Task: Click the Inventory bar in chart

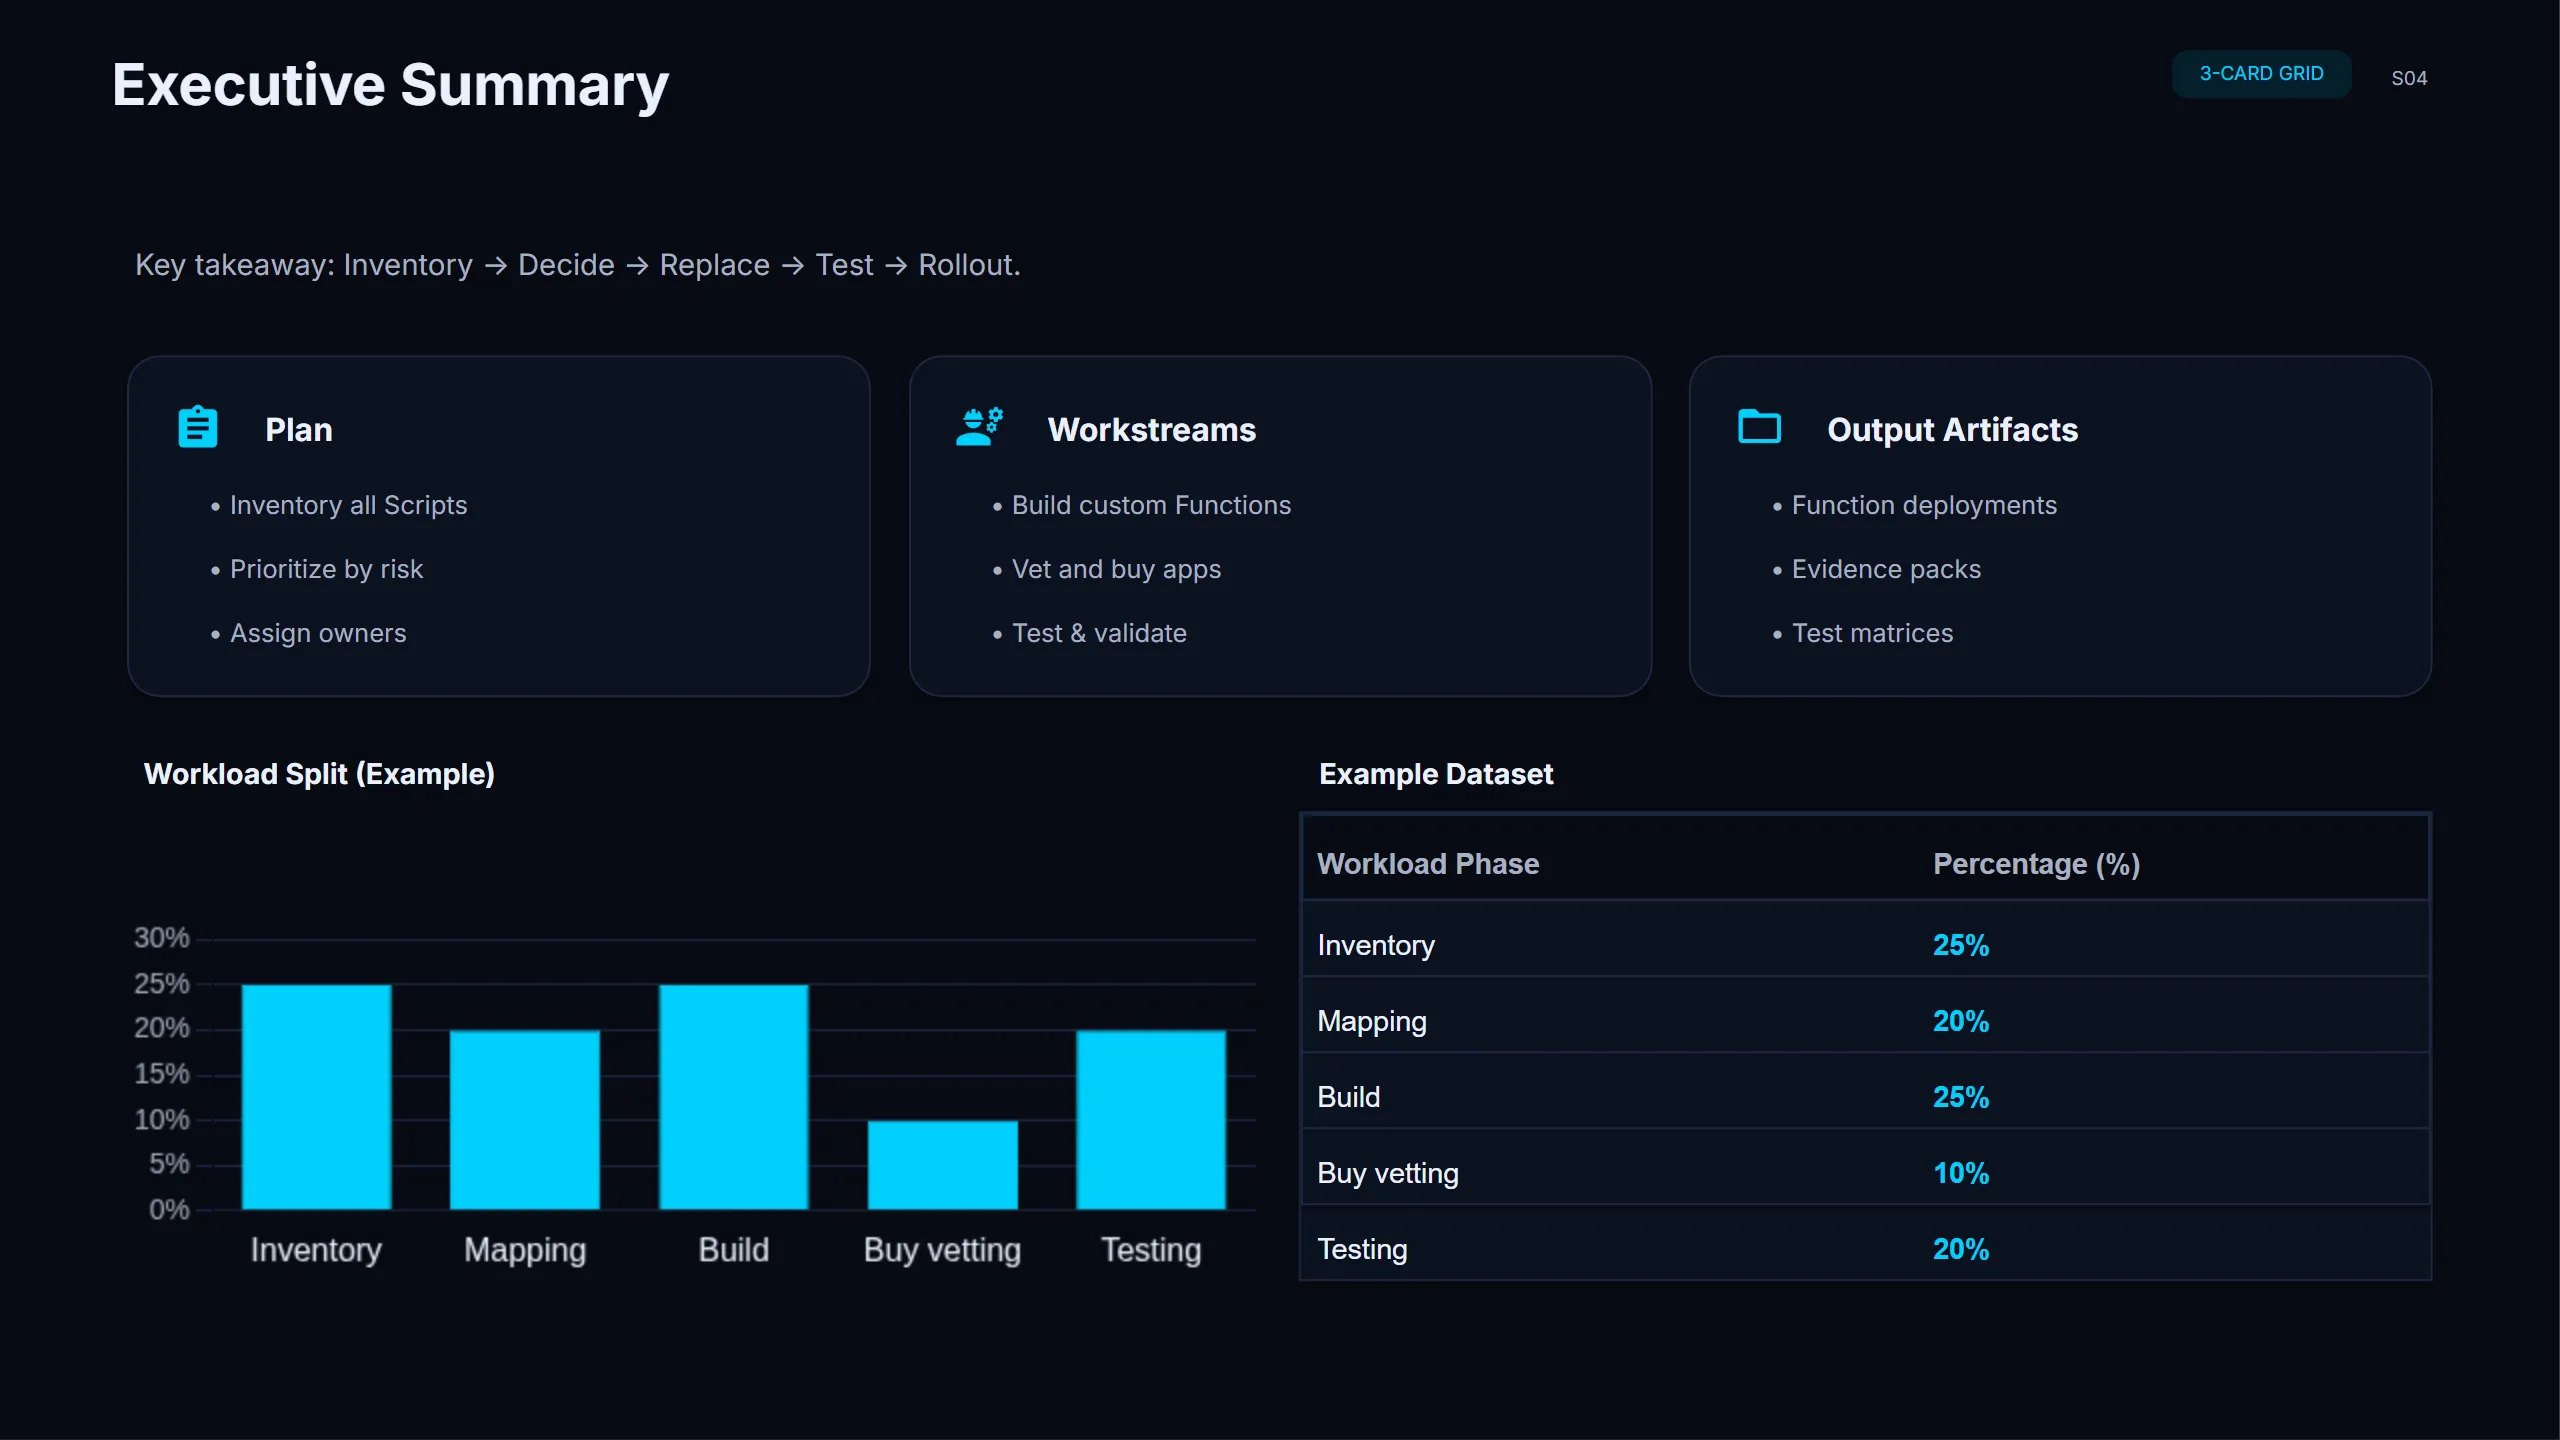Action: tap(316, 1096)
